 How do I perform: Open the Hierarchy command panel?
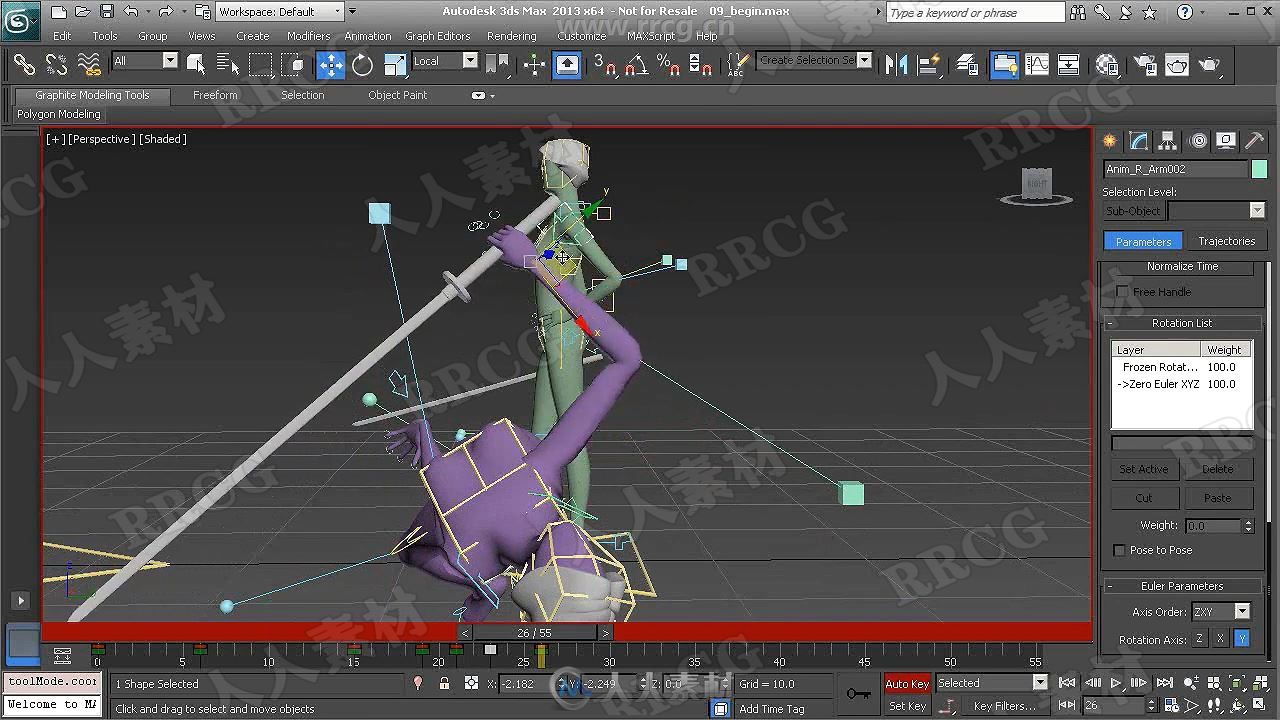[x=1168, y=140]
